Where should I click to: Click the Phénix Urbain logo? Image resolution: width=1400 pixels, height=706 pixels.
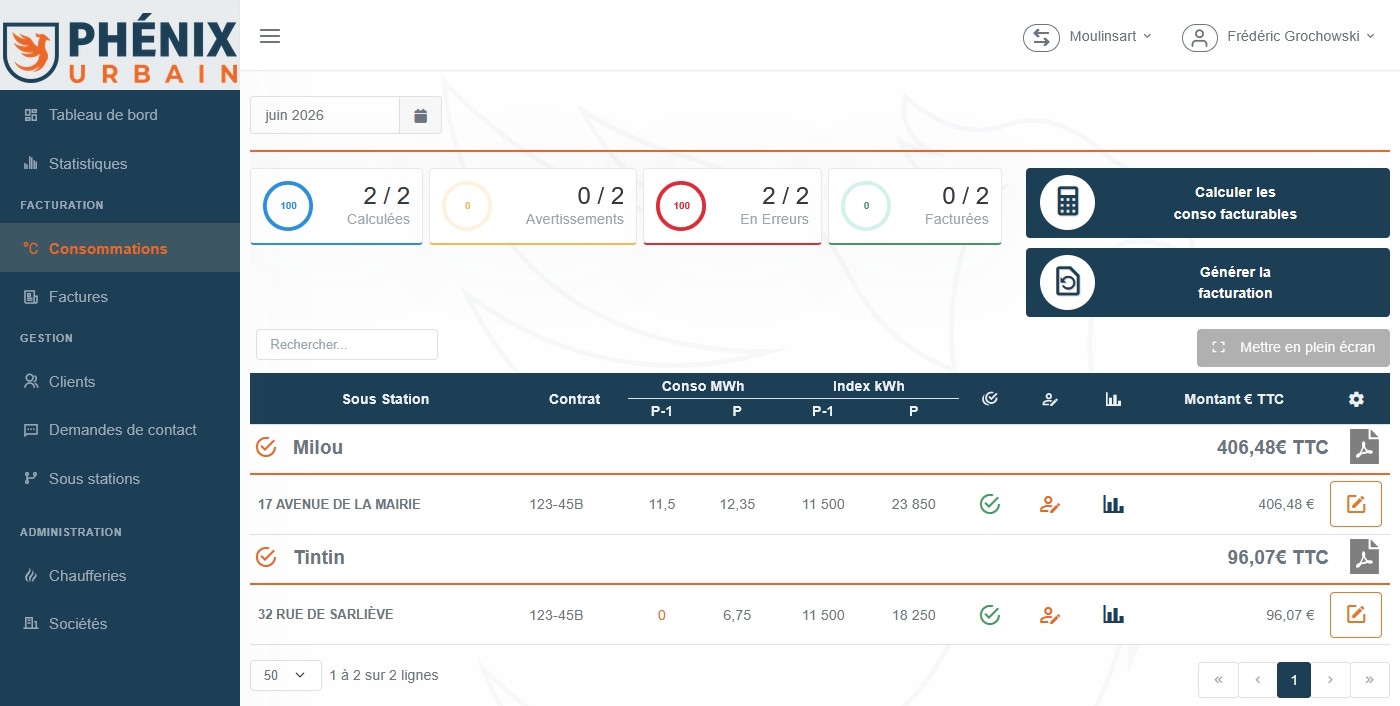pos(120,45)
